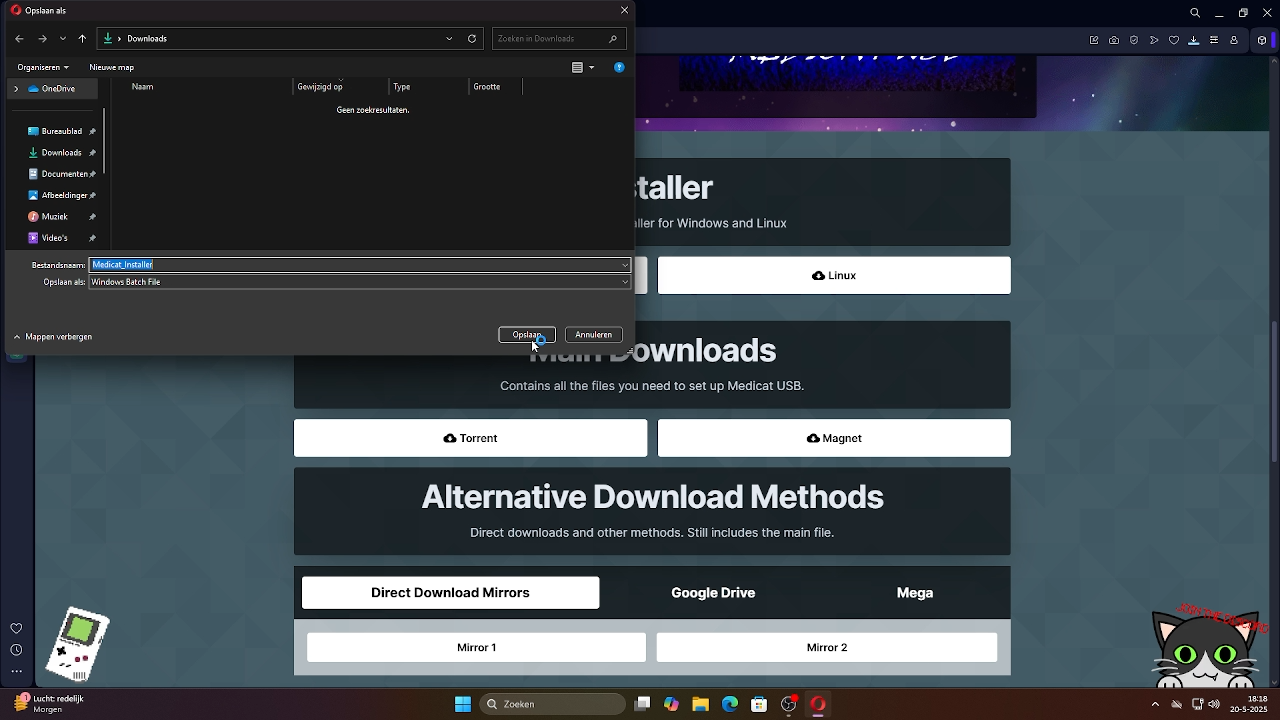Click the Opslaan button
This screenshot has width=1280, height=720.
527,335
